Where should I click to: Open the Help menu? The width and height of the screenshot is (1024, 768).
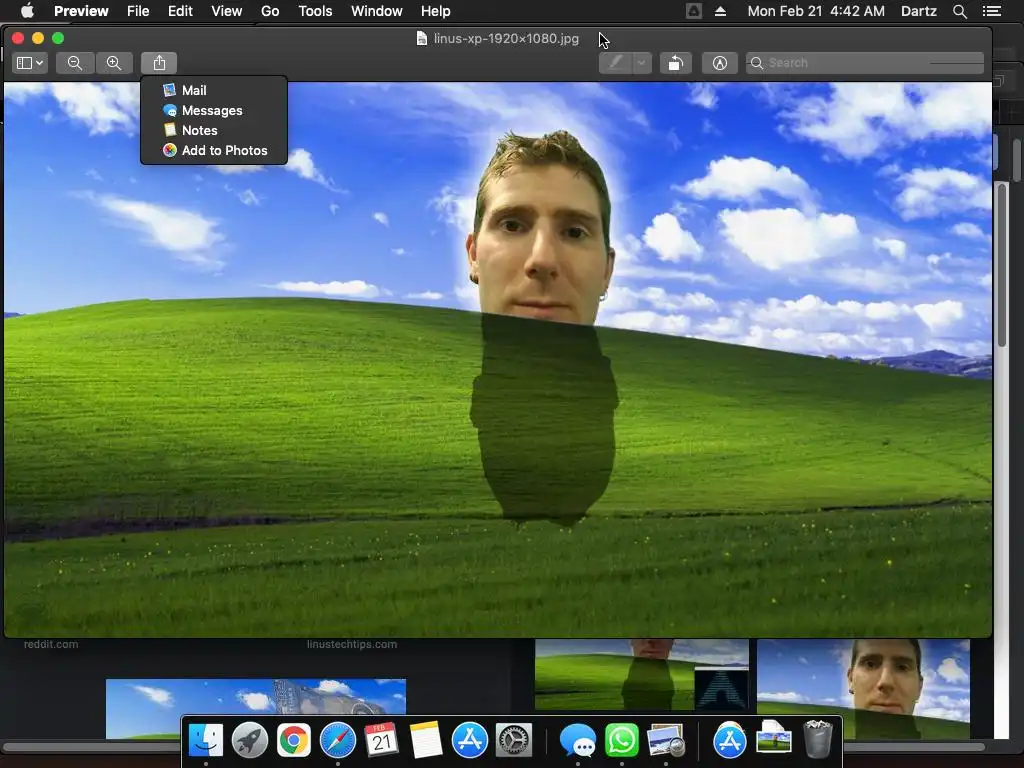tap(436, 11)
